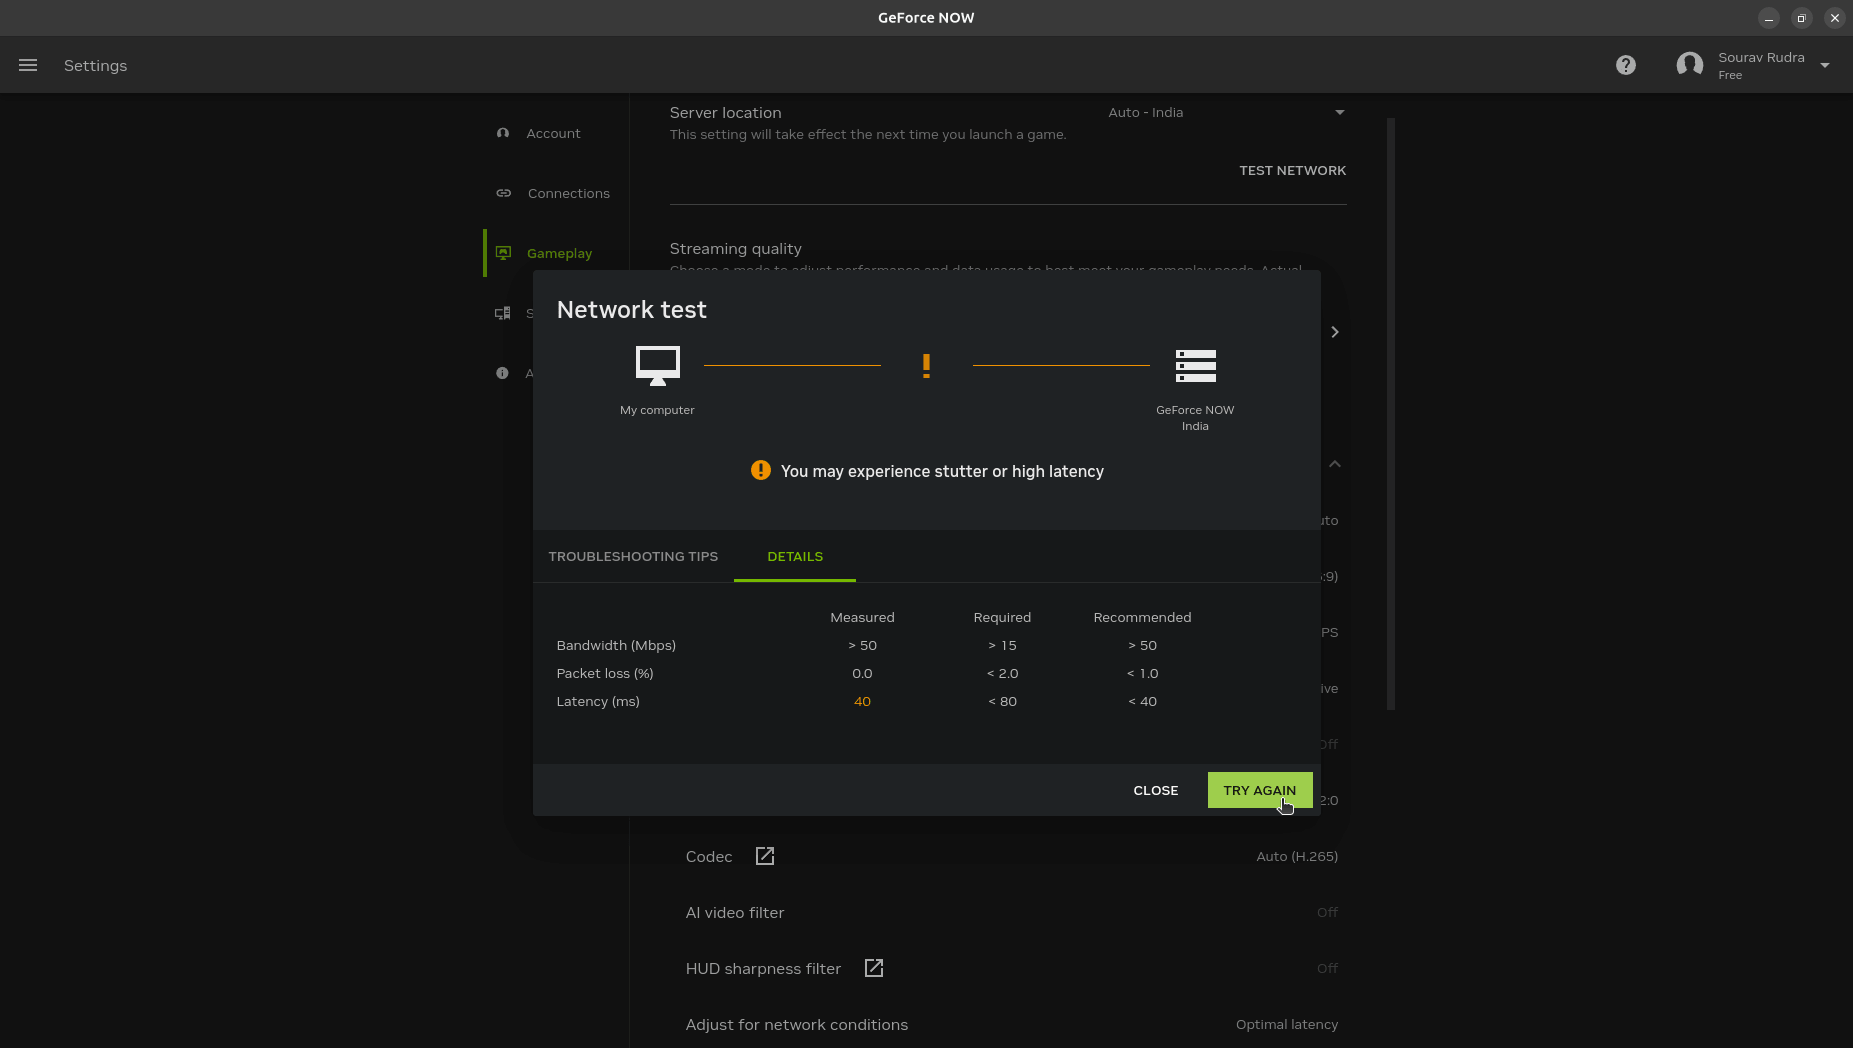Image resolution: width=1853 pixels, height=1048 pixels.
Task: Click the Connections link icon
Action: [504, 193]
